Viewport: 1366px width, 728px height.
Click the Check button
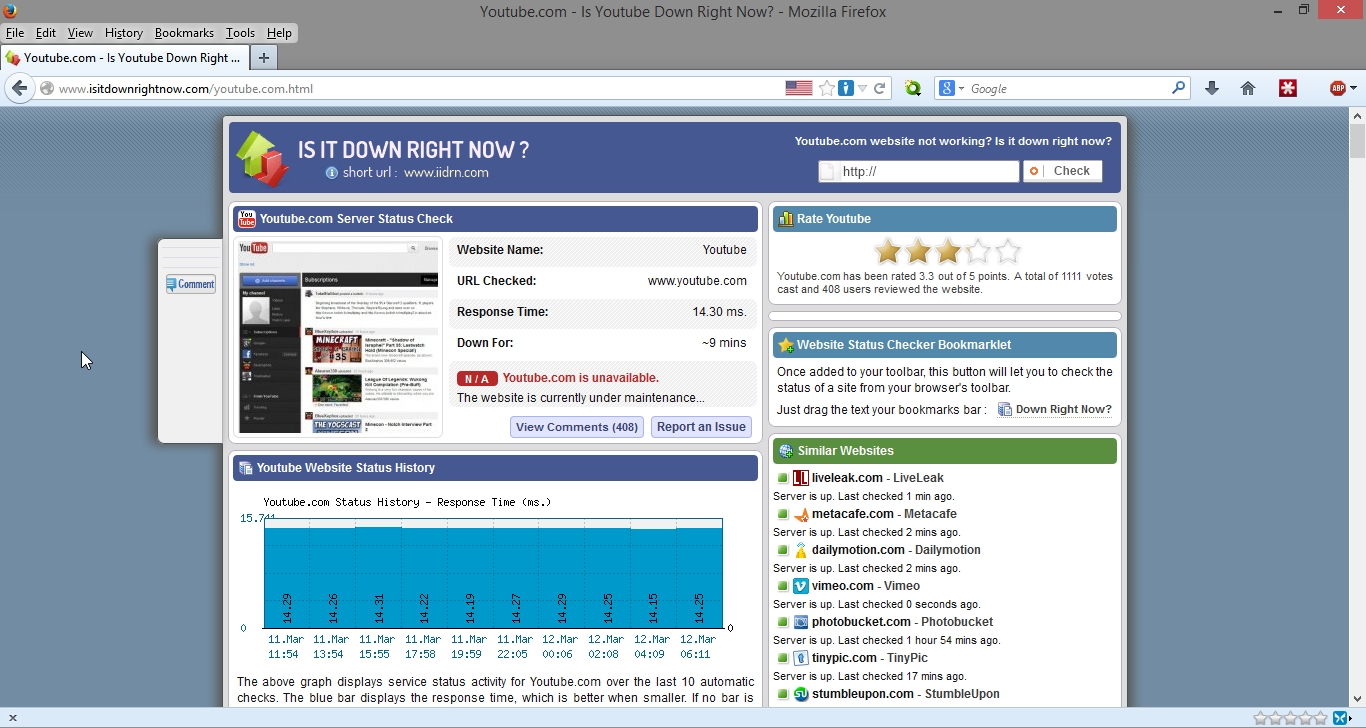click(x=1063, y=171)
